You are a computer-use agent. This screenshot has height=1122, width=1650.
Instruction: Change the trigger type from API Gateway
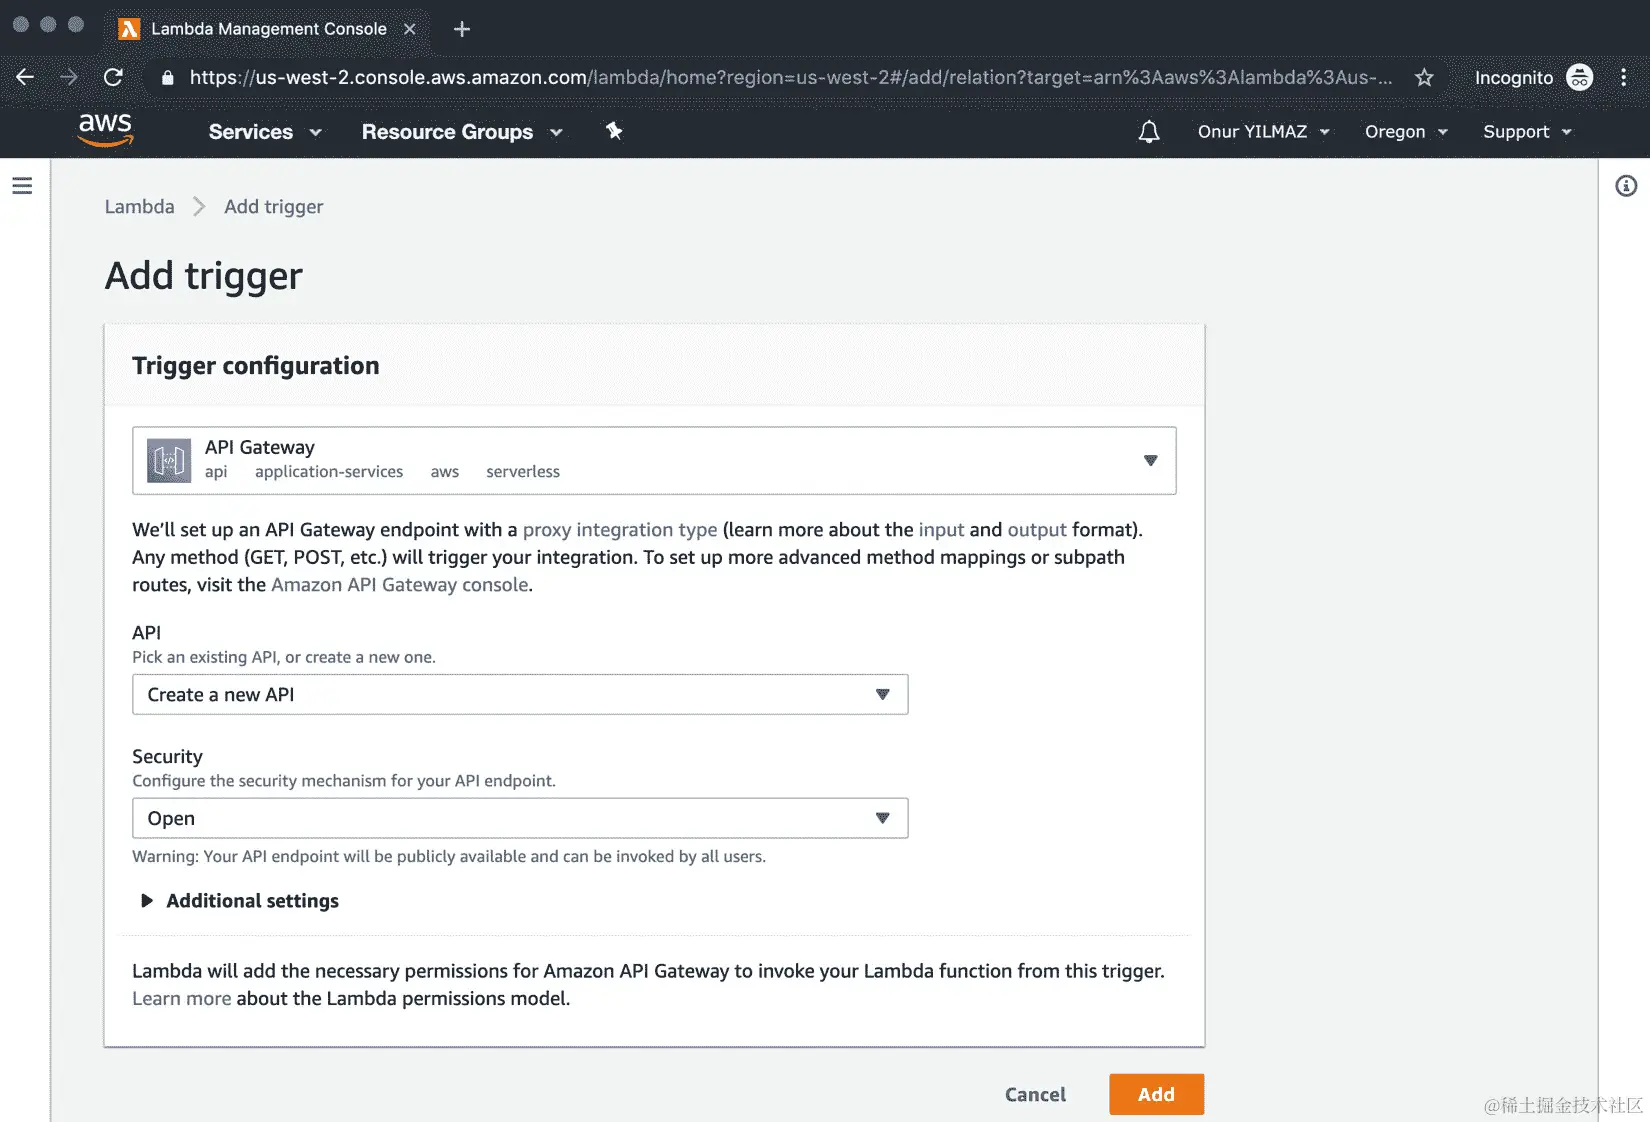pyautogui.click(x=1150, y=461)
